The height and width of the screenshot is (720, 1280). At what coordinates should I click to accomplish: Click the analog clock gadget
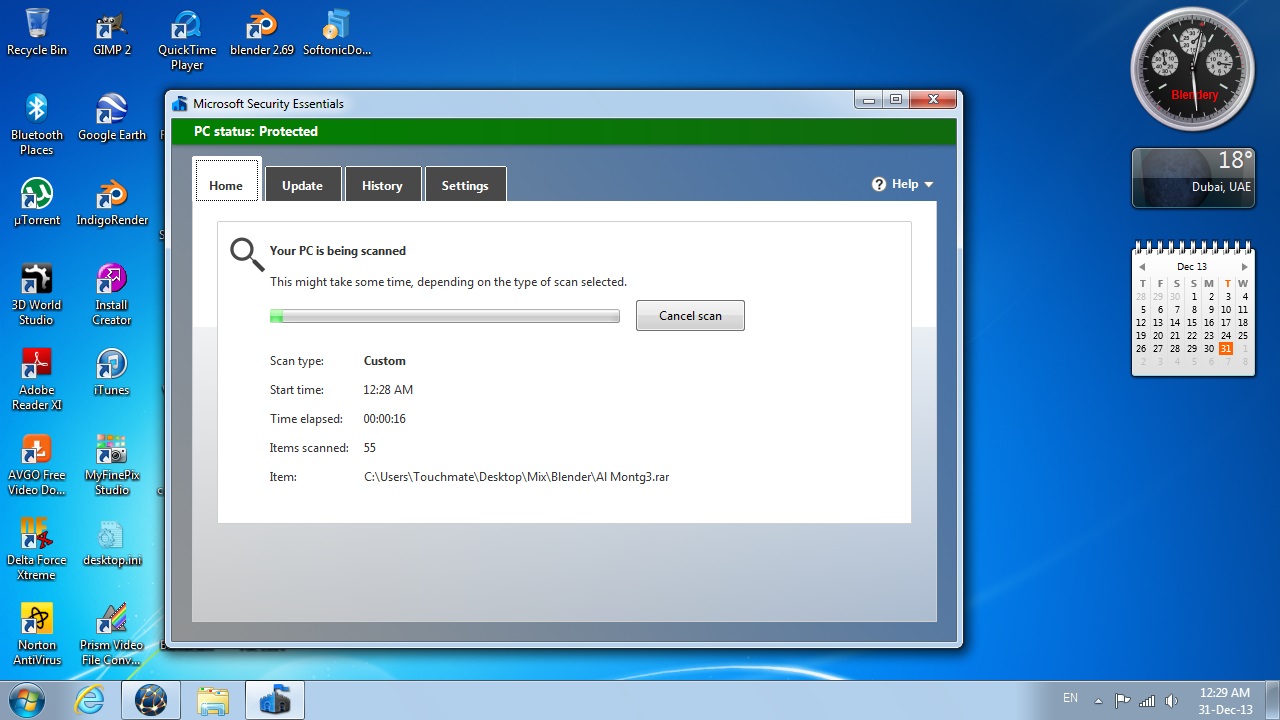[x=1192, y=68]
